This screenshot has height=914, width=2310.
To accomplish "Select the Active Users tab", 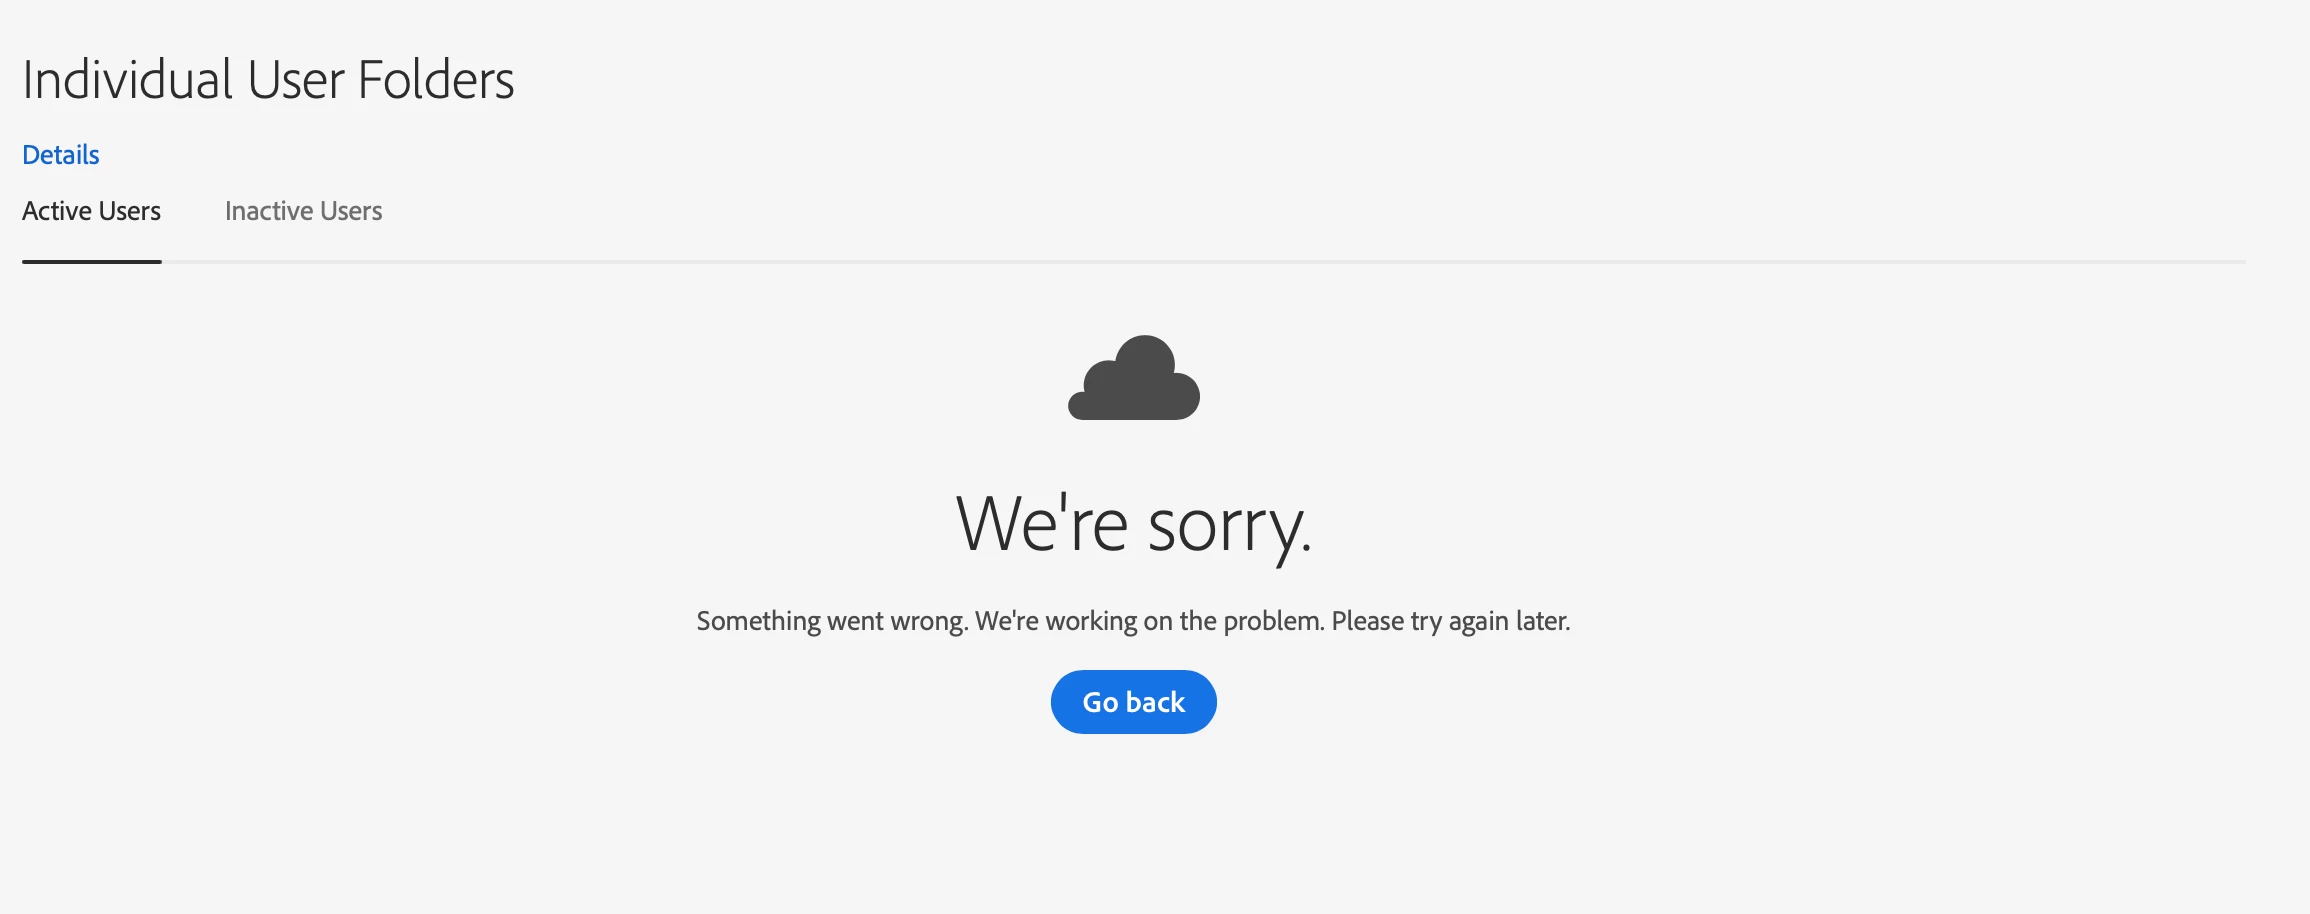I will [91, 211].
